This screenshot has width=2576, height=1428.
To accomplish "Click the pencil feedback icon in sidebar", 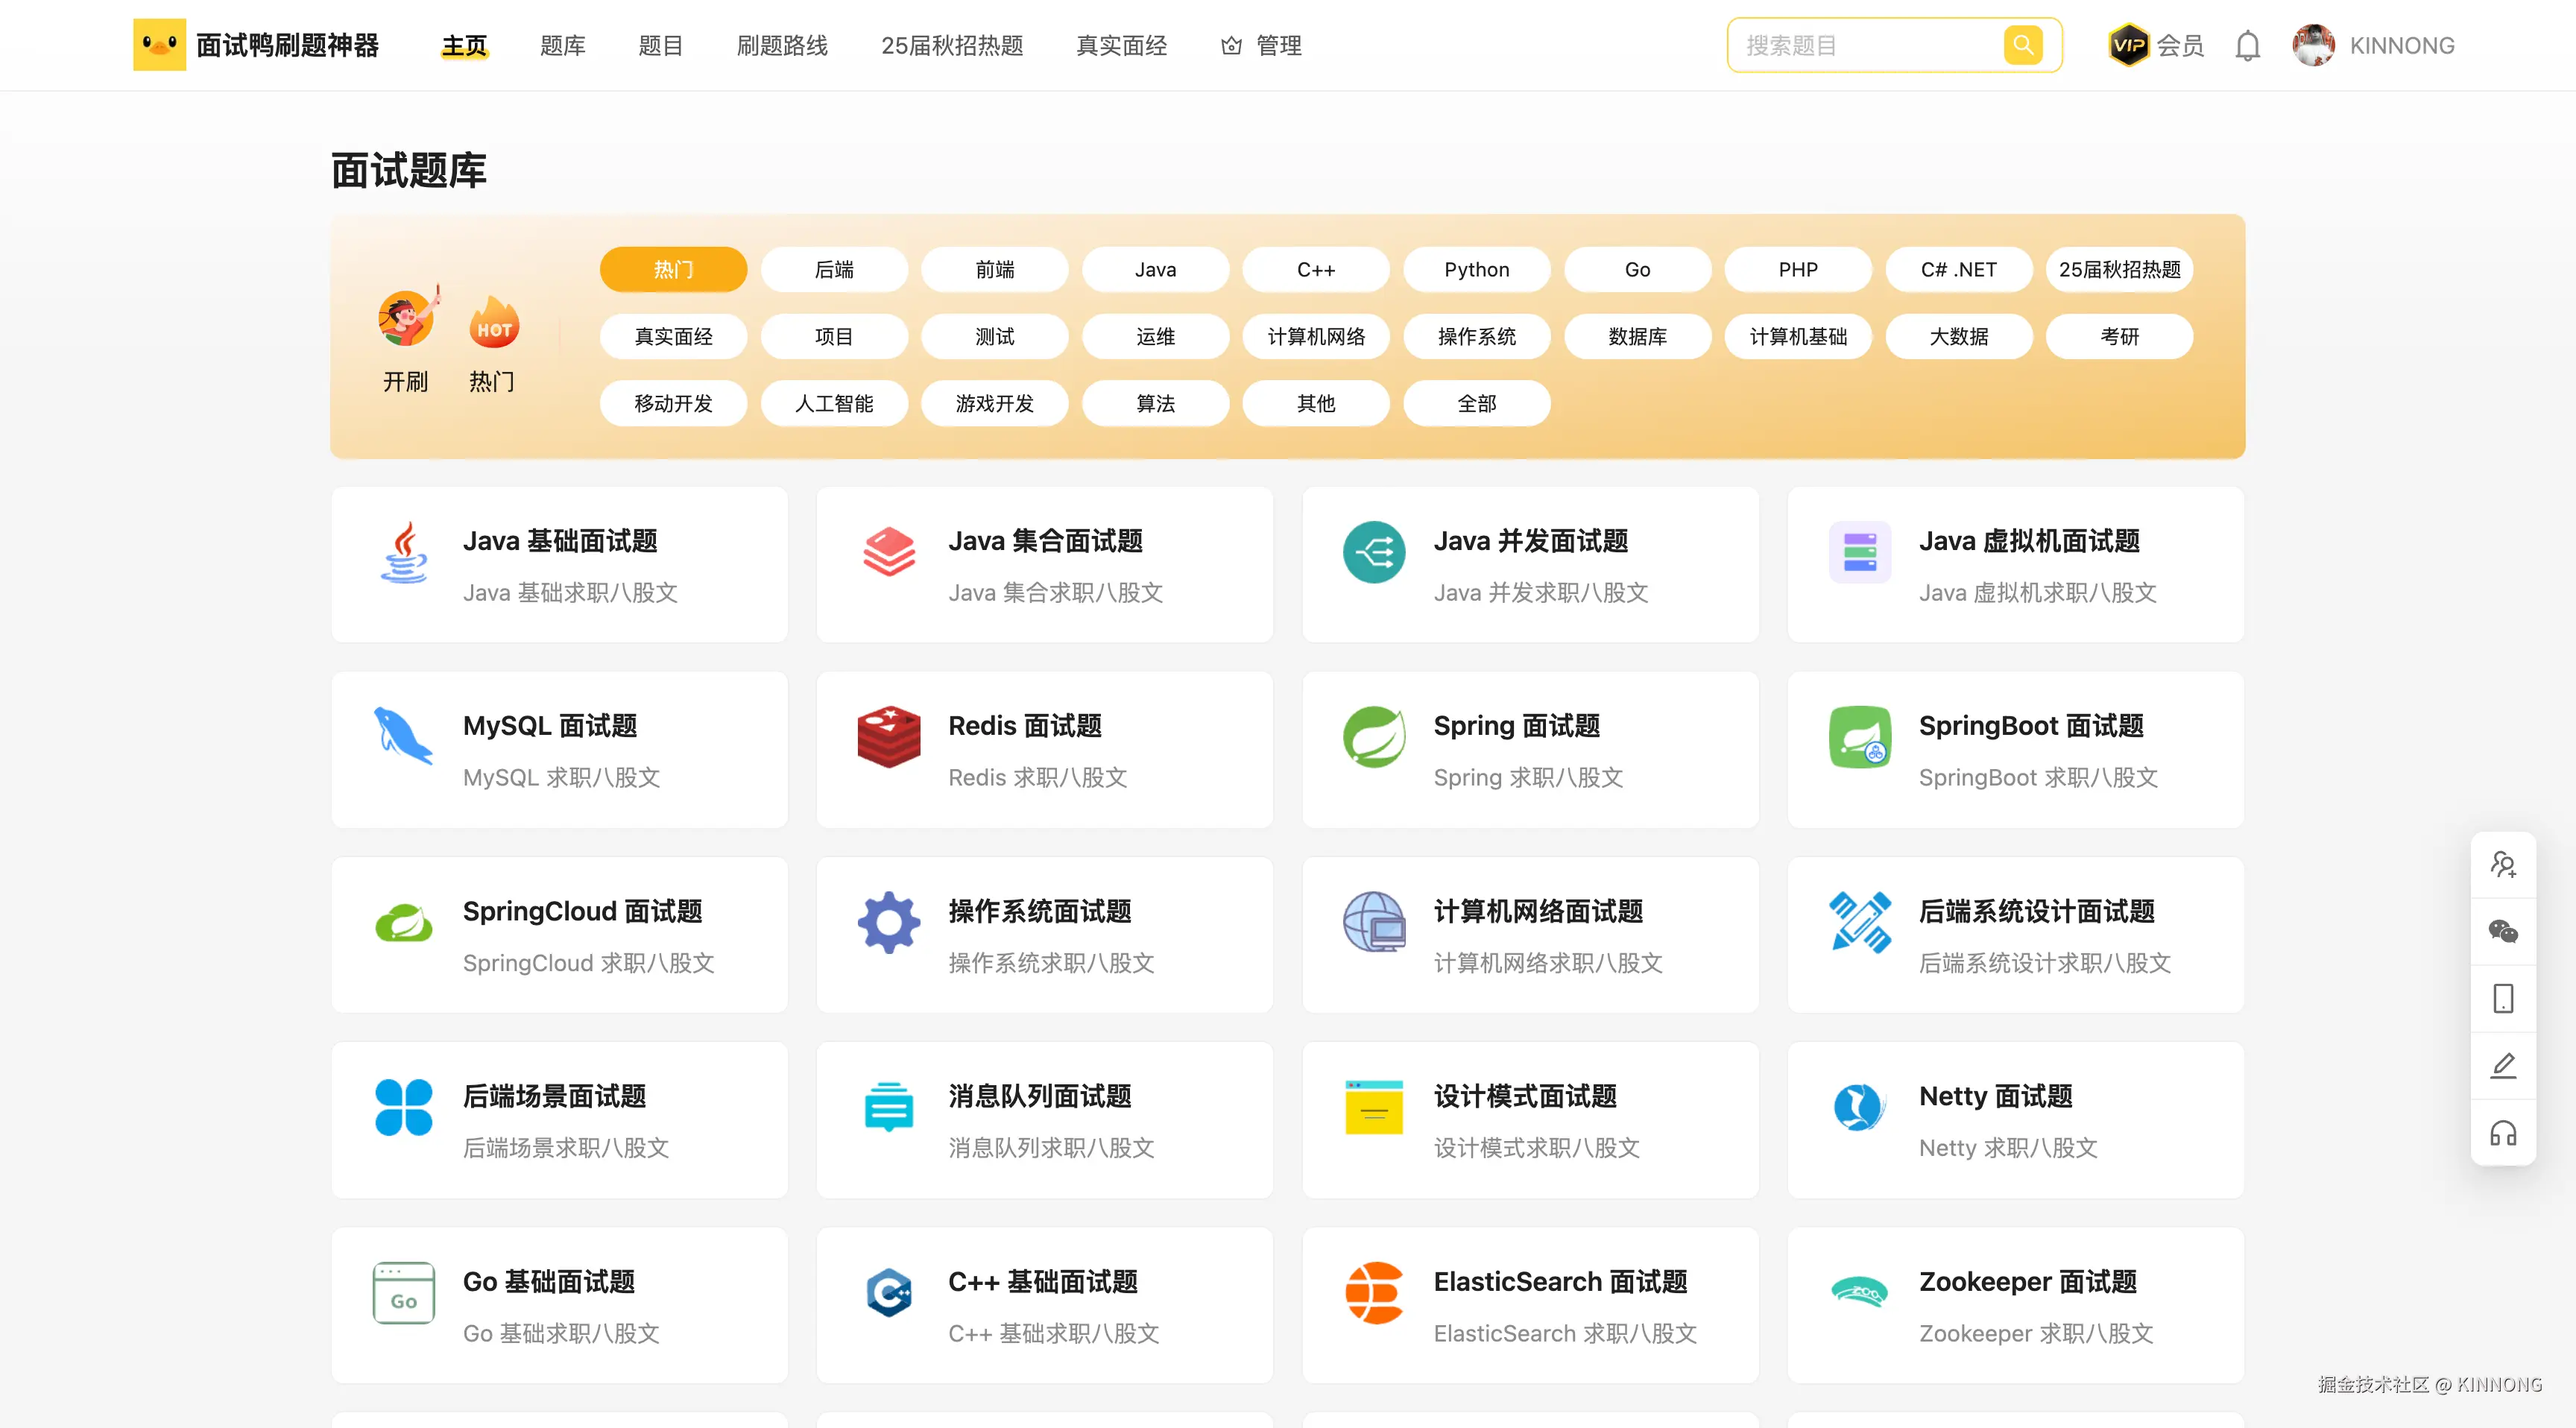I will [2502, 1066].
